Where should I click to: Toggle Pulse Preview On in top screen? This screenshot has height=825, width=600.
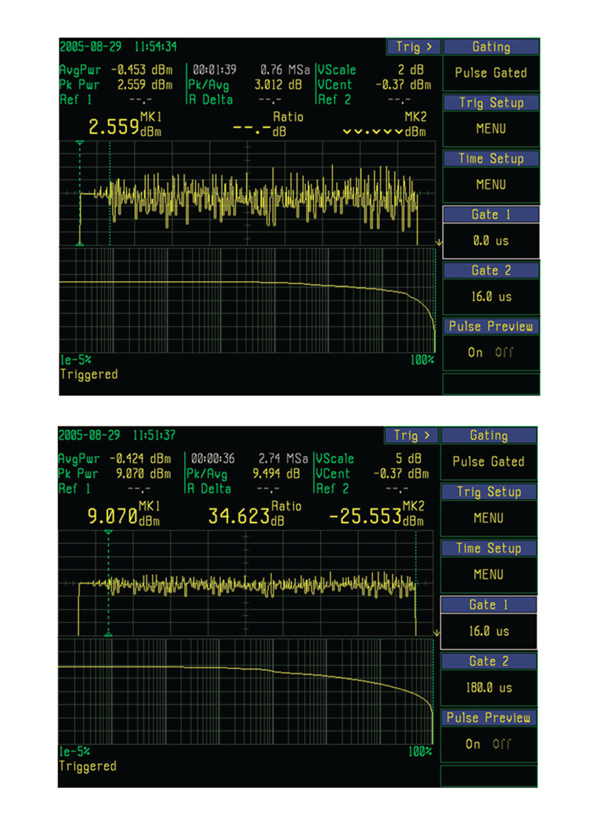pyautogui.click(x=475, y=352)
